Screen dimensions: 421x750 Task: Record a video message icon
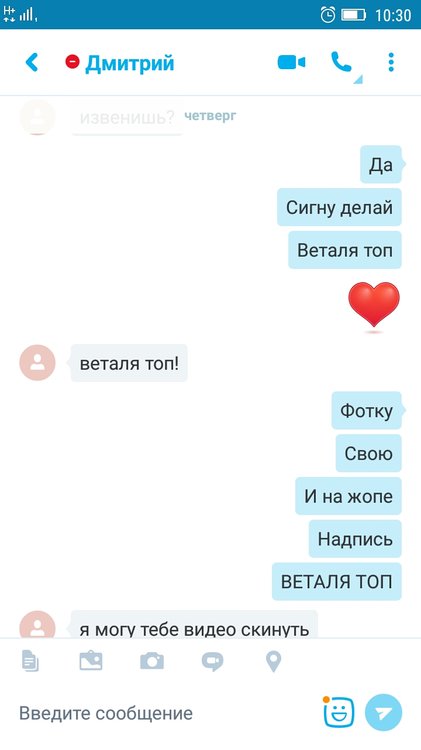[x=212, y=661]
